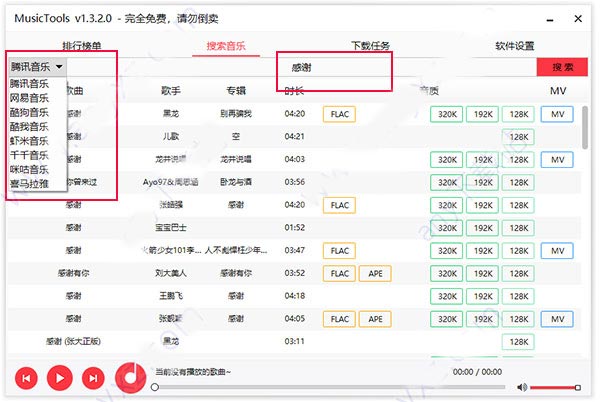Click the red 搜索 button
Viewport: 600px width, 402px height.
(563, 67)
